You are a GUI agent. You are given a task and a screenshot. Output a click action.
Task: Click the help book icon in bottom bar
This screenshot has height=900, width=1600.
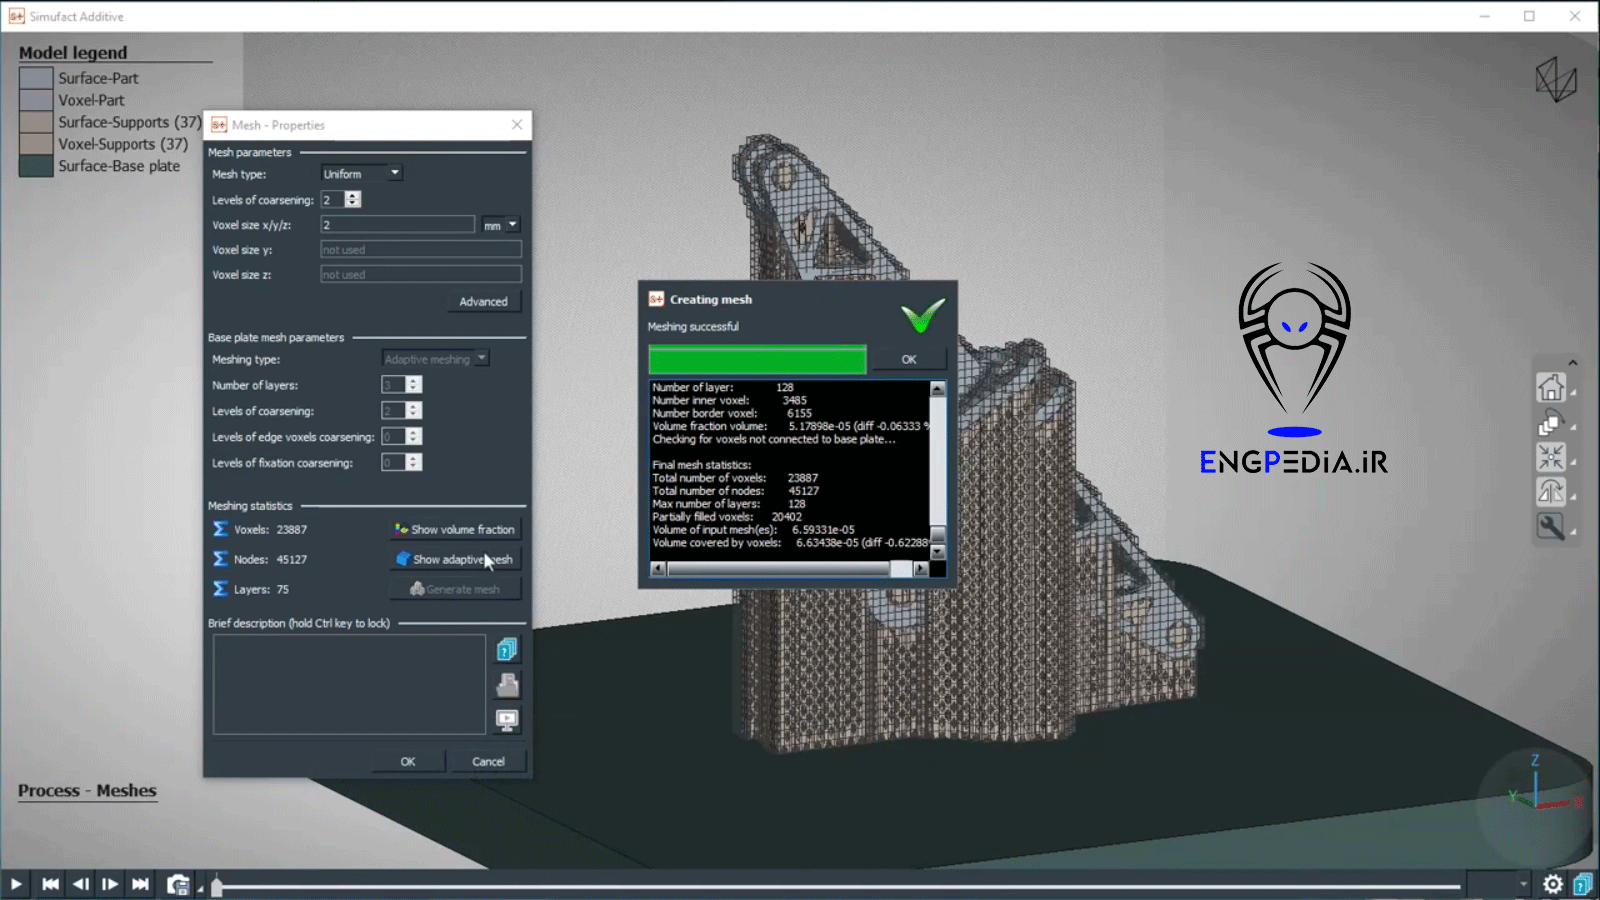coord(1583,884)
